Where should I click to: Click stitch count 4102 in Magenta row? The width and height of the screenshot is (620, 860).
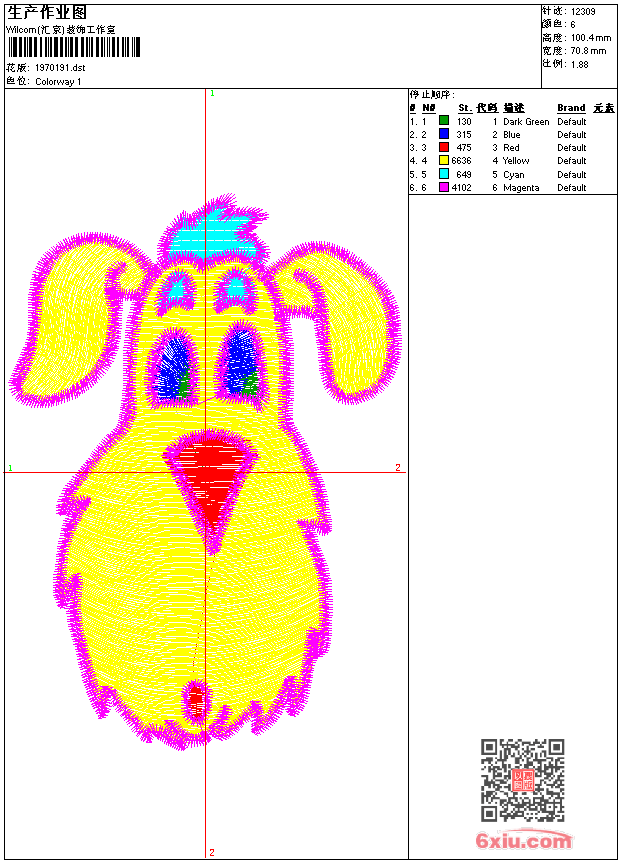coord(461,188)
